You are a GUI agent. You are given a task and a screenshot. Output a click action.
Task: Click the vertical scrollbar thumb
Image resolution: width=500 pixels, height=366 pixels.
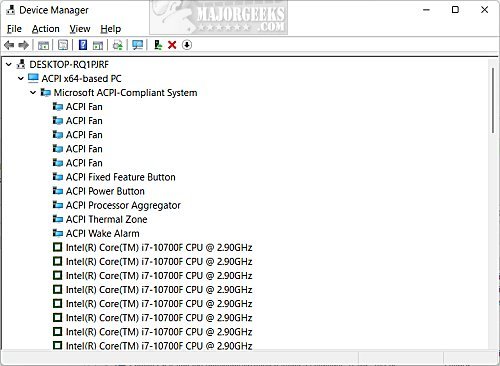pos(493,101)
